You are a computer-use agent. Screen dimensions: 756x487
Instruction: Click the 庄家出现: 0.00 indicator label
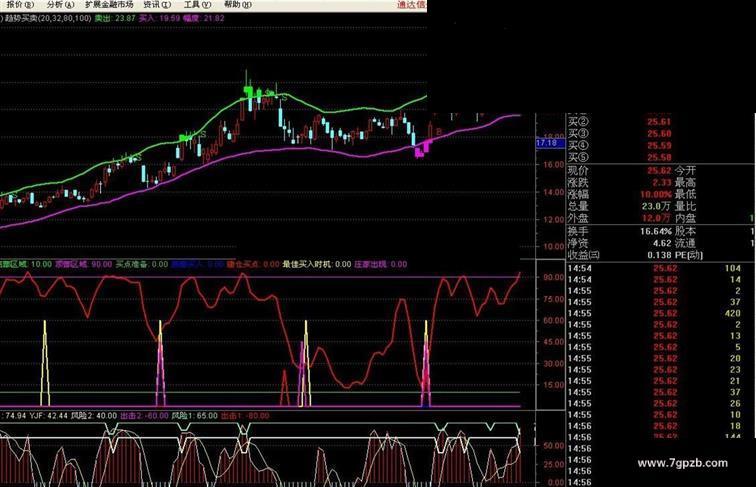381,264
